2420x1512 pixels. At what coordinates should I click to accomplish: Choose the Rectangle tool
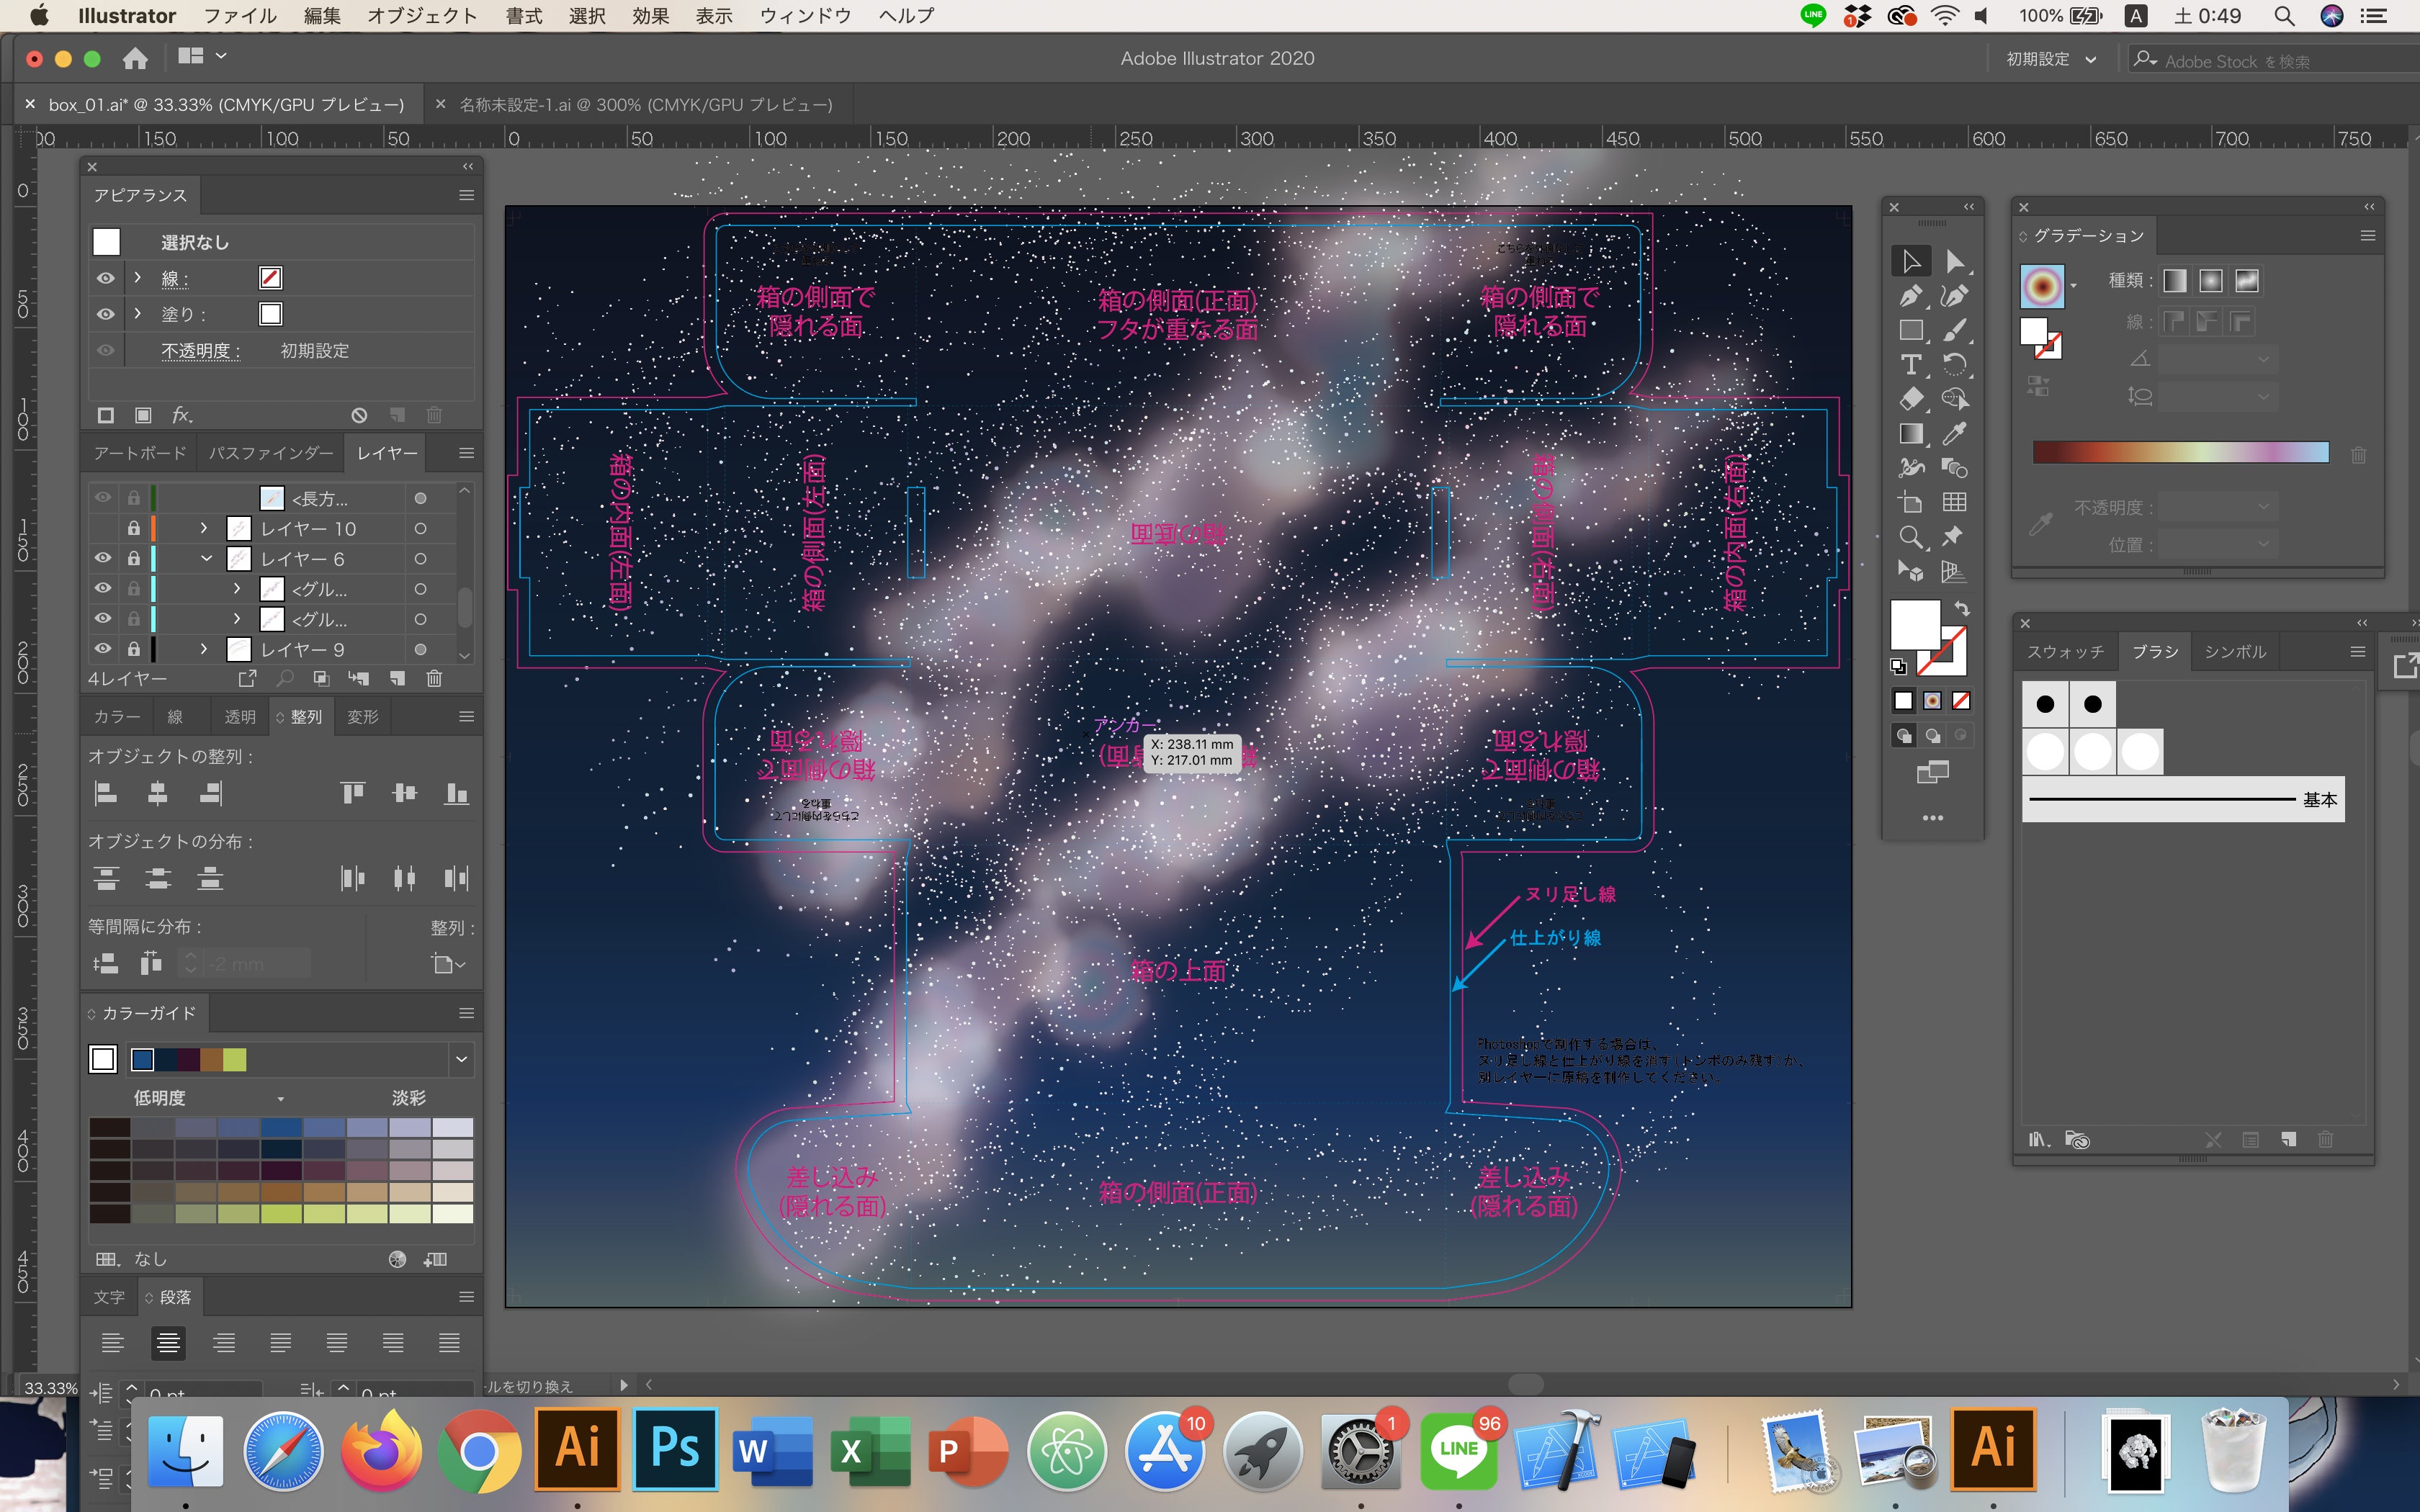1910,330
